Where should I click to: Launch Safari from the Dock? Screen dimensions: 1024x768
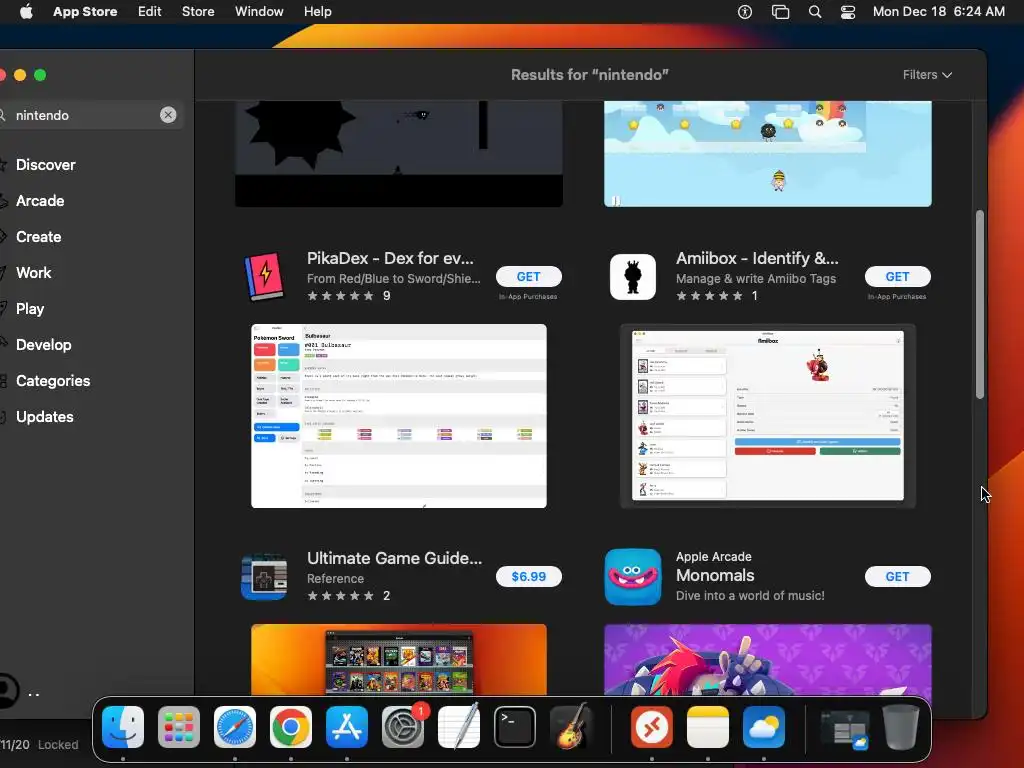[235, 727]
